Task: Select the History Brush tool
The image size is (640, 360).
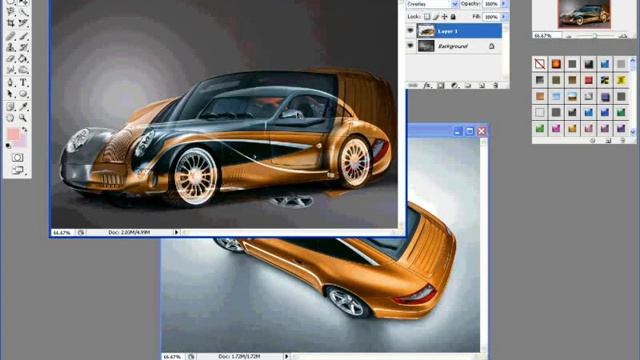Action: tap(23, 47)
